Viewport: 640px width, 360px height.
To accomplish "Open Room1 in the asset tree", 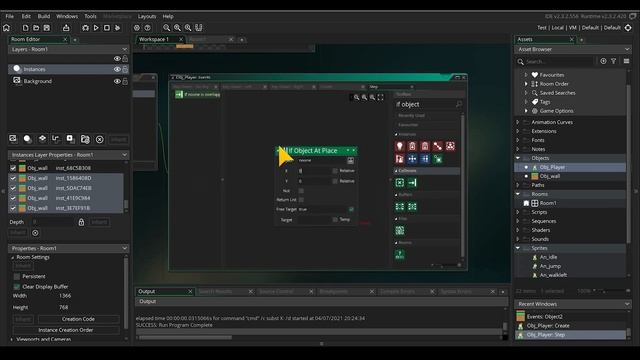I will click(548, 203).
